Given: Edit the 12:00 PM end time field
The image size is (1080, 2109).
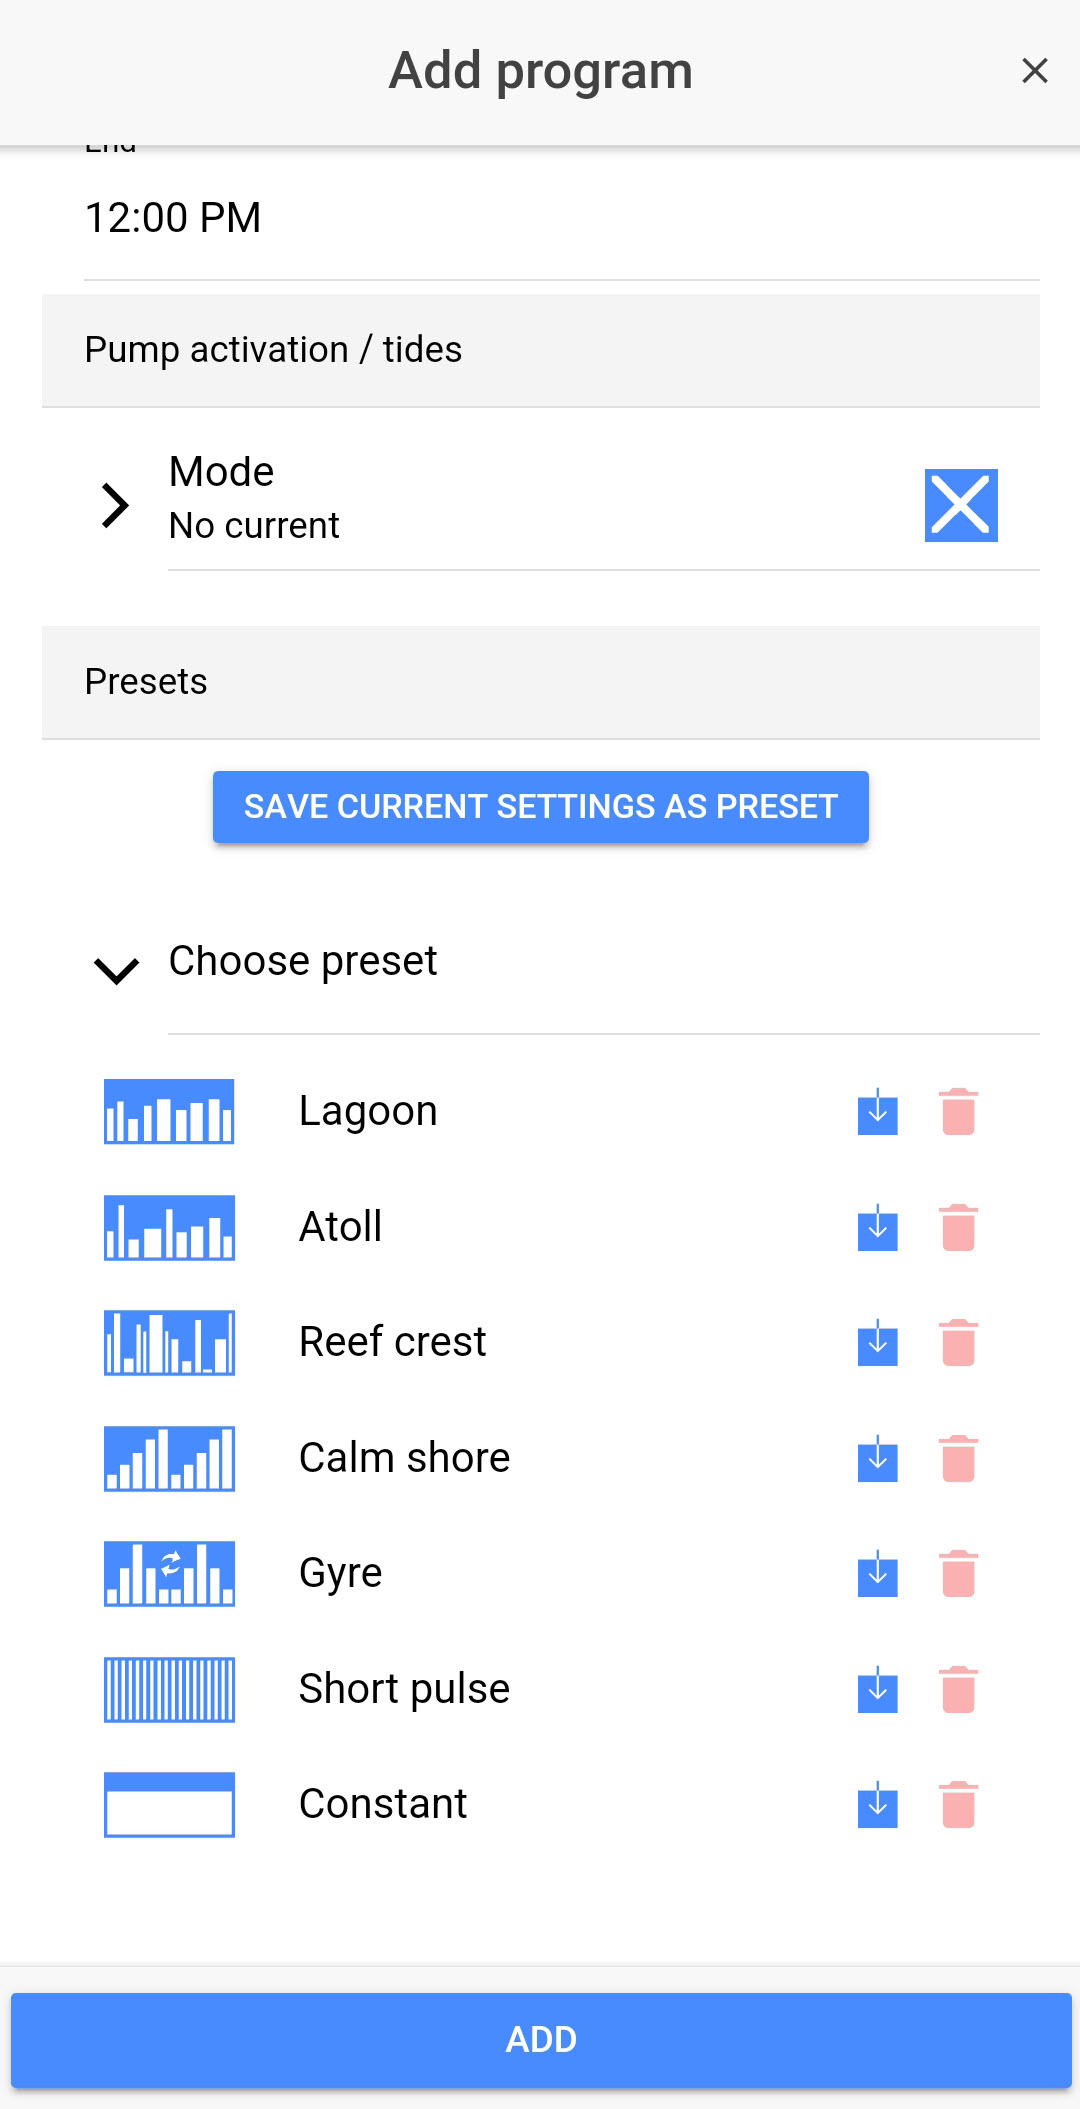Looking at the screenshot, I should [173, 218].
